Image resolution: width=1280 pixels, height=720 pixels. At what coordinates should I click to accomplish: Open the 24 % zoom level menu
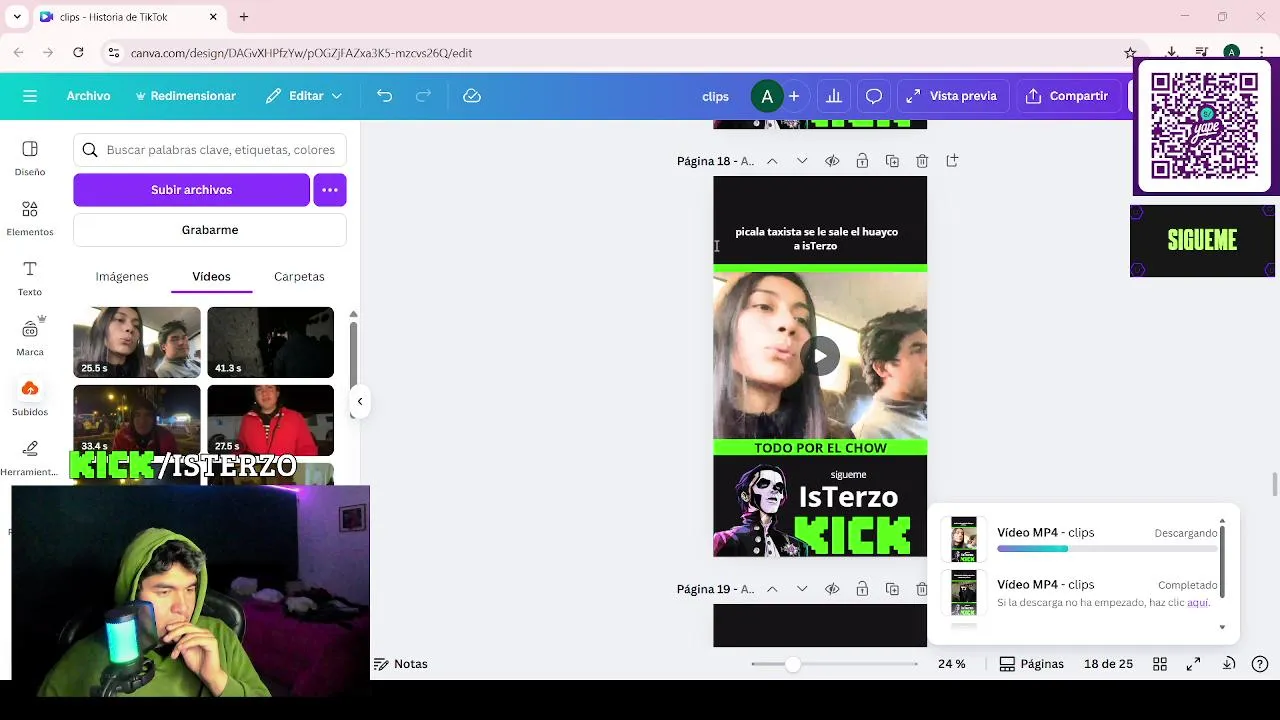point(952,664)
